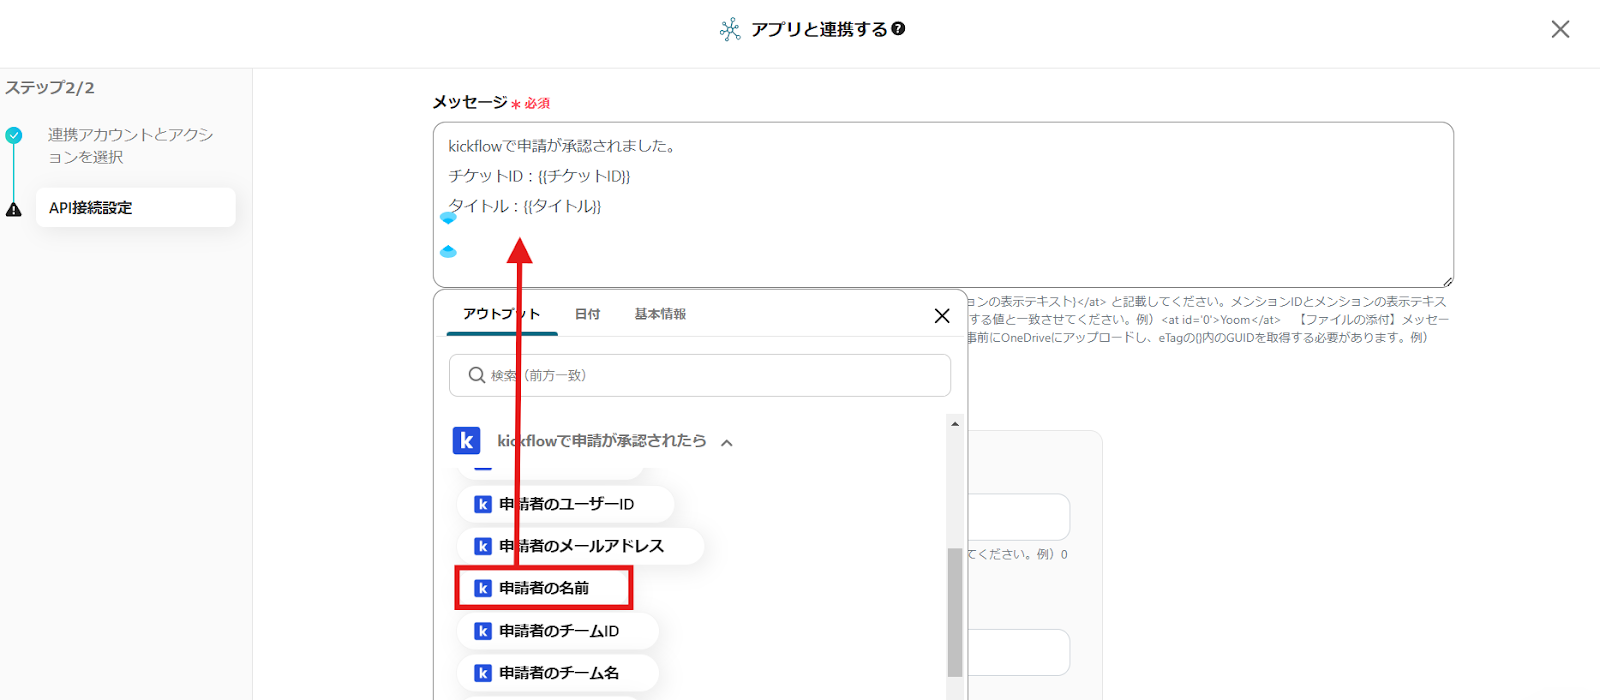
Task: Close the app integration dialog
Action: click(1560, 29)
